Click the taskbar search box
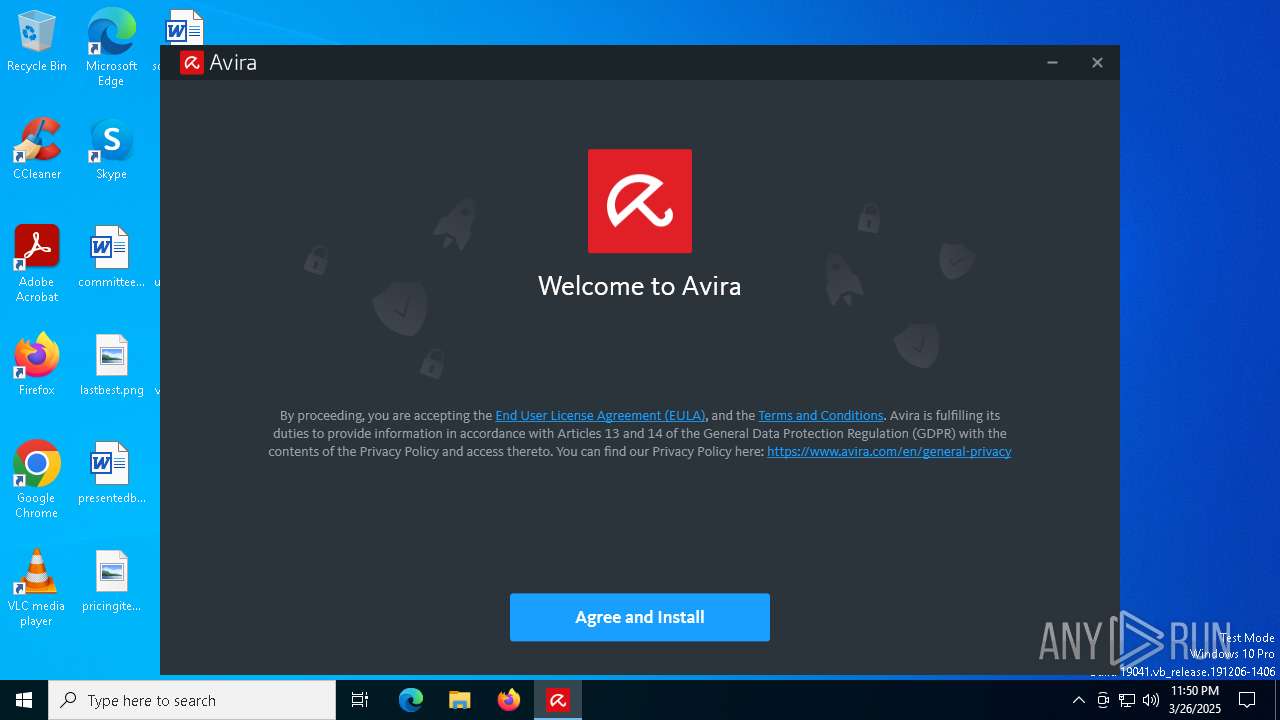1280x720 pixels. [192, 700]
